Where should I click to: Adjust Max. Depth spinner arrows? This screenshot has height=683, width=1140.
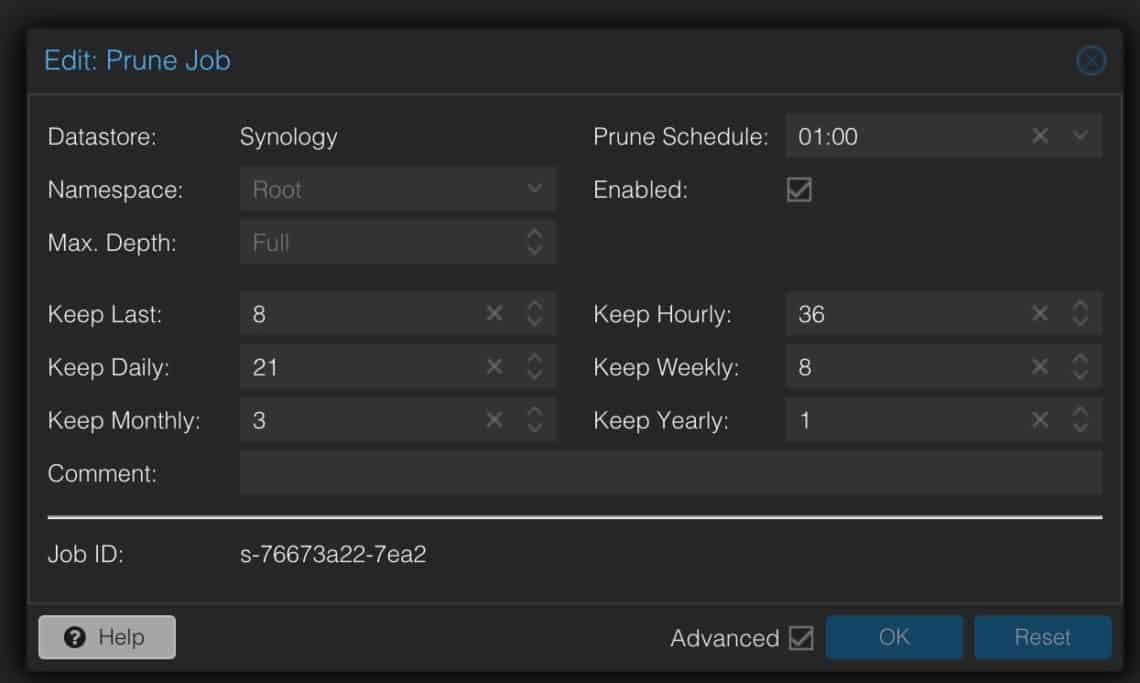click(534, 242)
